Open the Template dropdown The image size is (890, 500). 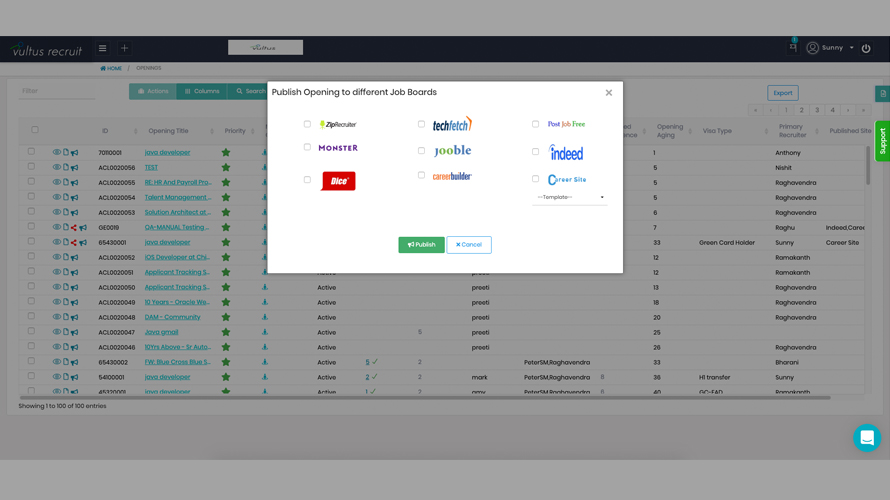coord(570,197)
